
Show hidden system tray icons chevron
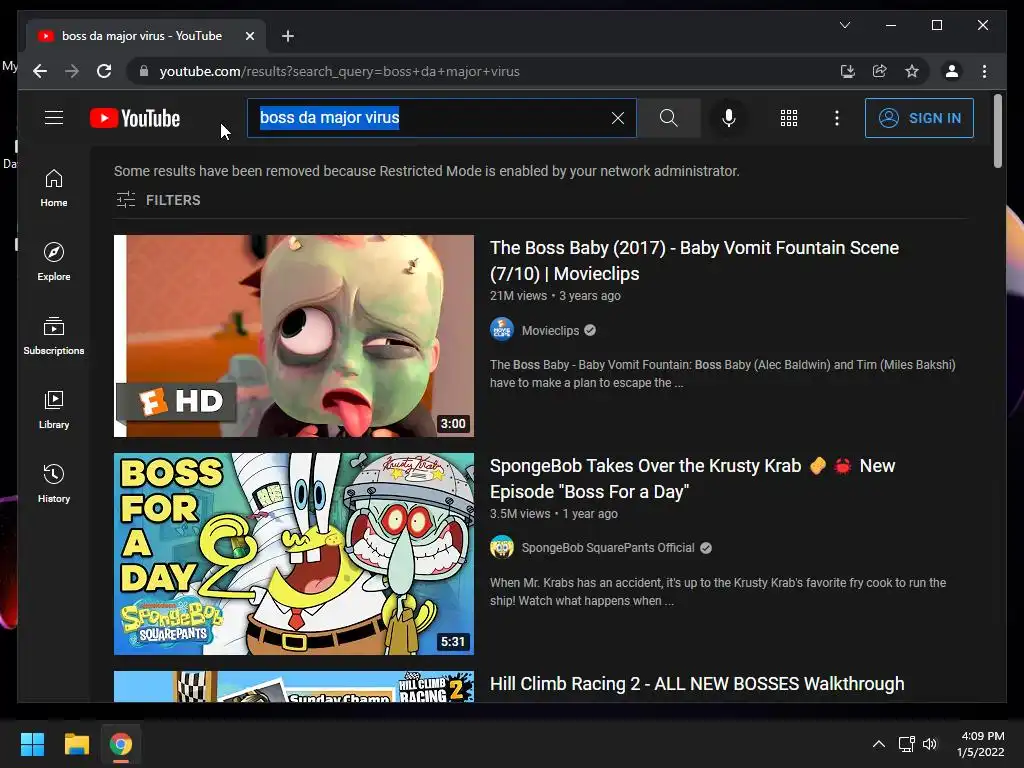pyautogui.click(x=879, y=744)
